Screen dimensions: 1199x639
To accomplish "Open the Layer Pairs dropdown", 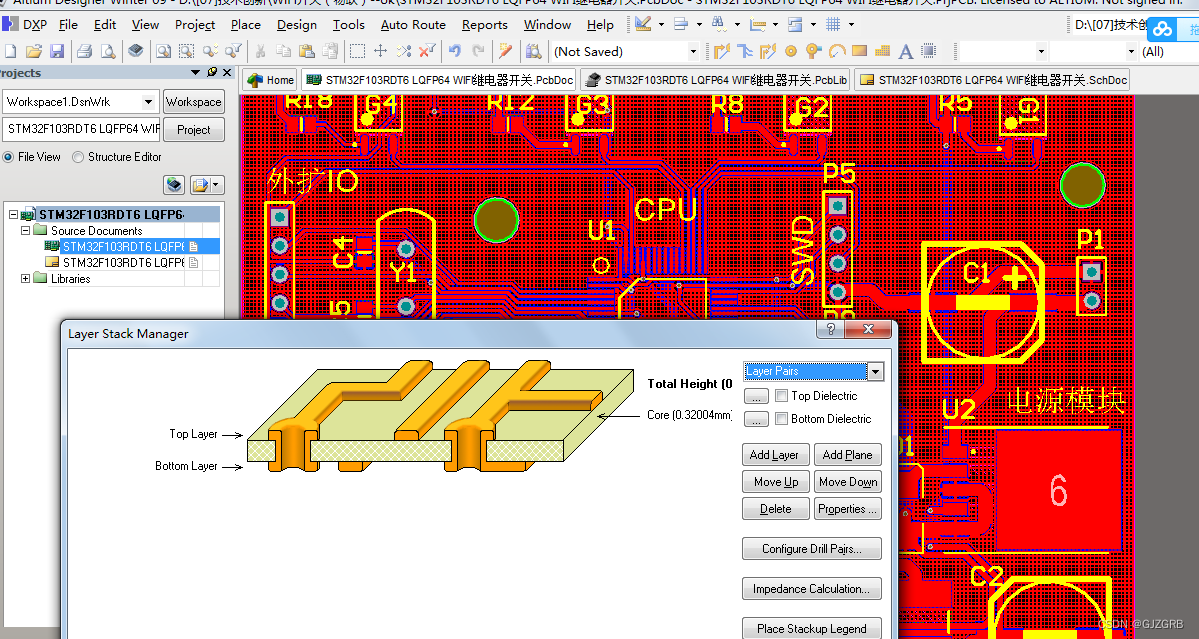I will pyautogui.click(x=875, y=372).
